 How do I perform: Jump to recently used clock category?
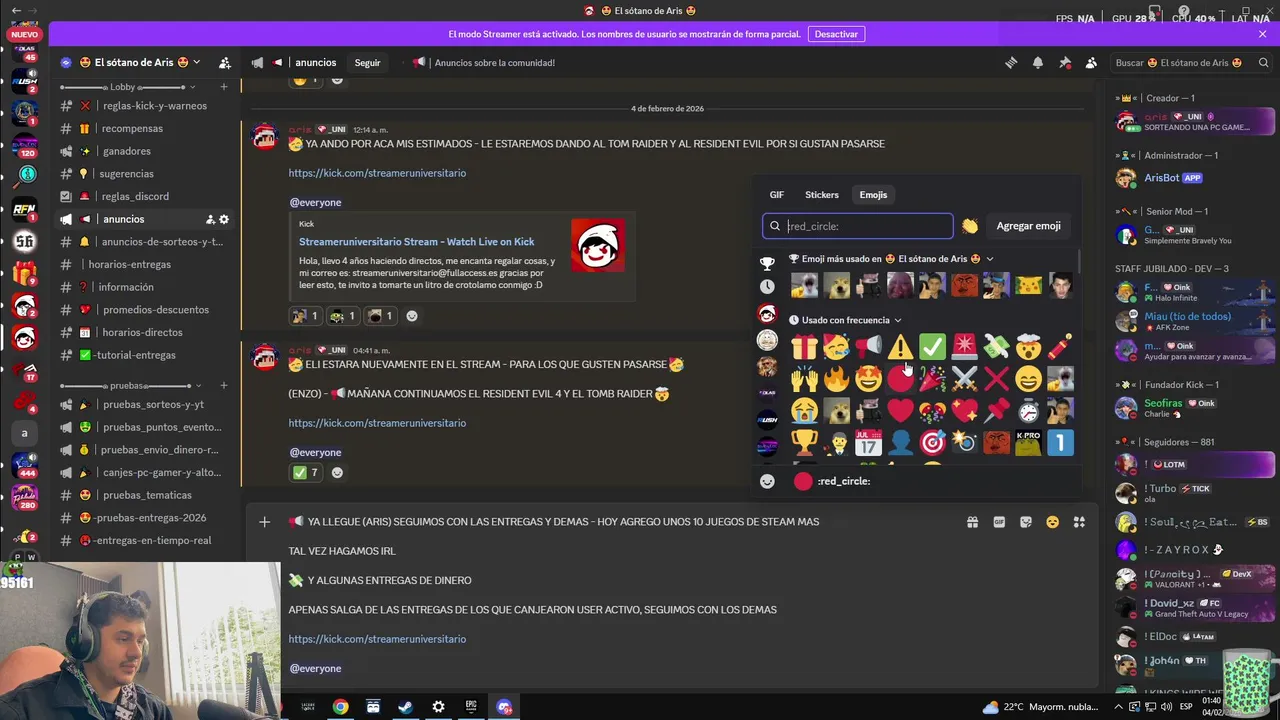click(x=767, y=287)
